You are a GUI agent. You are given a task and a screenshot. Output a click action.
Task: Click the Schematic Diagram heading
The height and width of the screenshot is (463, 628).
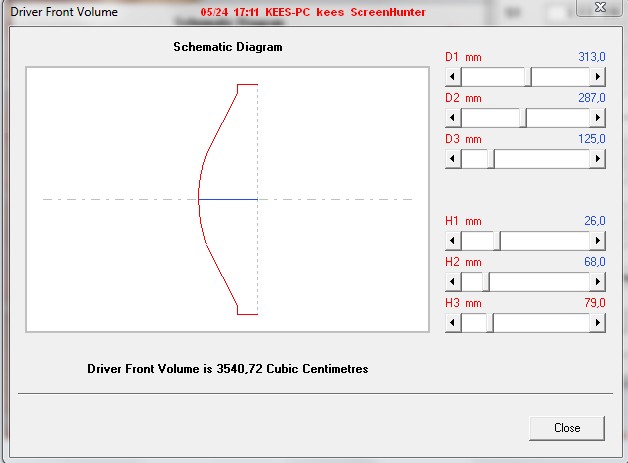[228, 47]
